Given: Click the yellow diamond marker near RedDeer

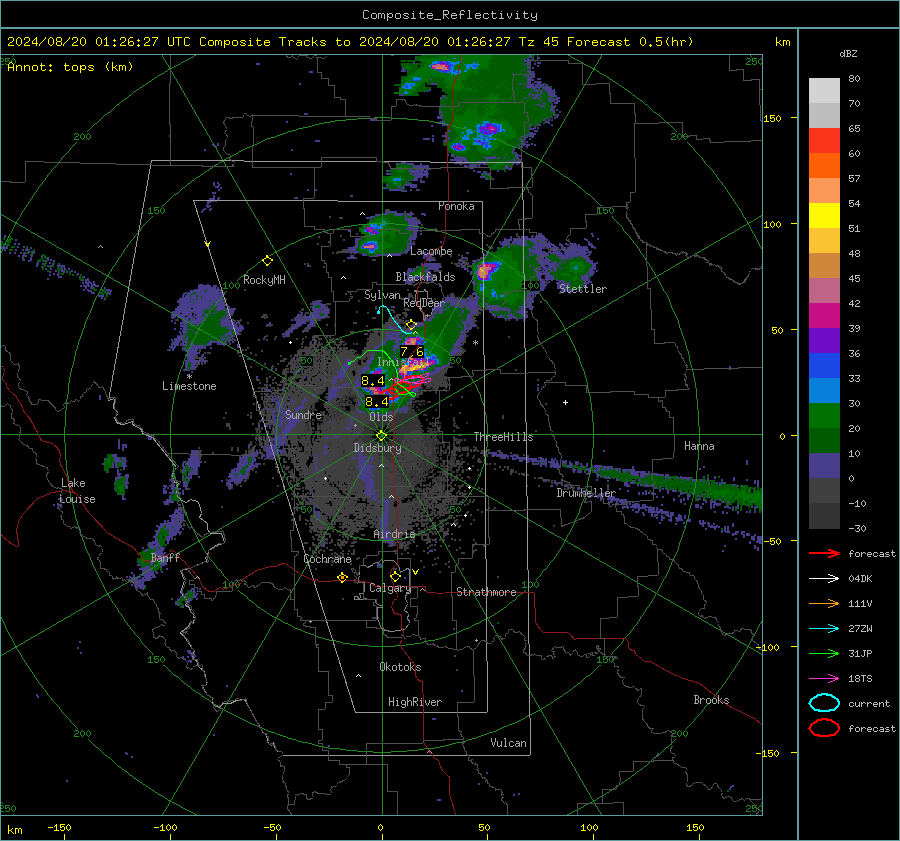Looking at the screenshot, I should click(x=411, y=324).
